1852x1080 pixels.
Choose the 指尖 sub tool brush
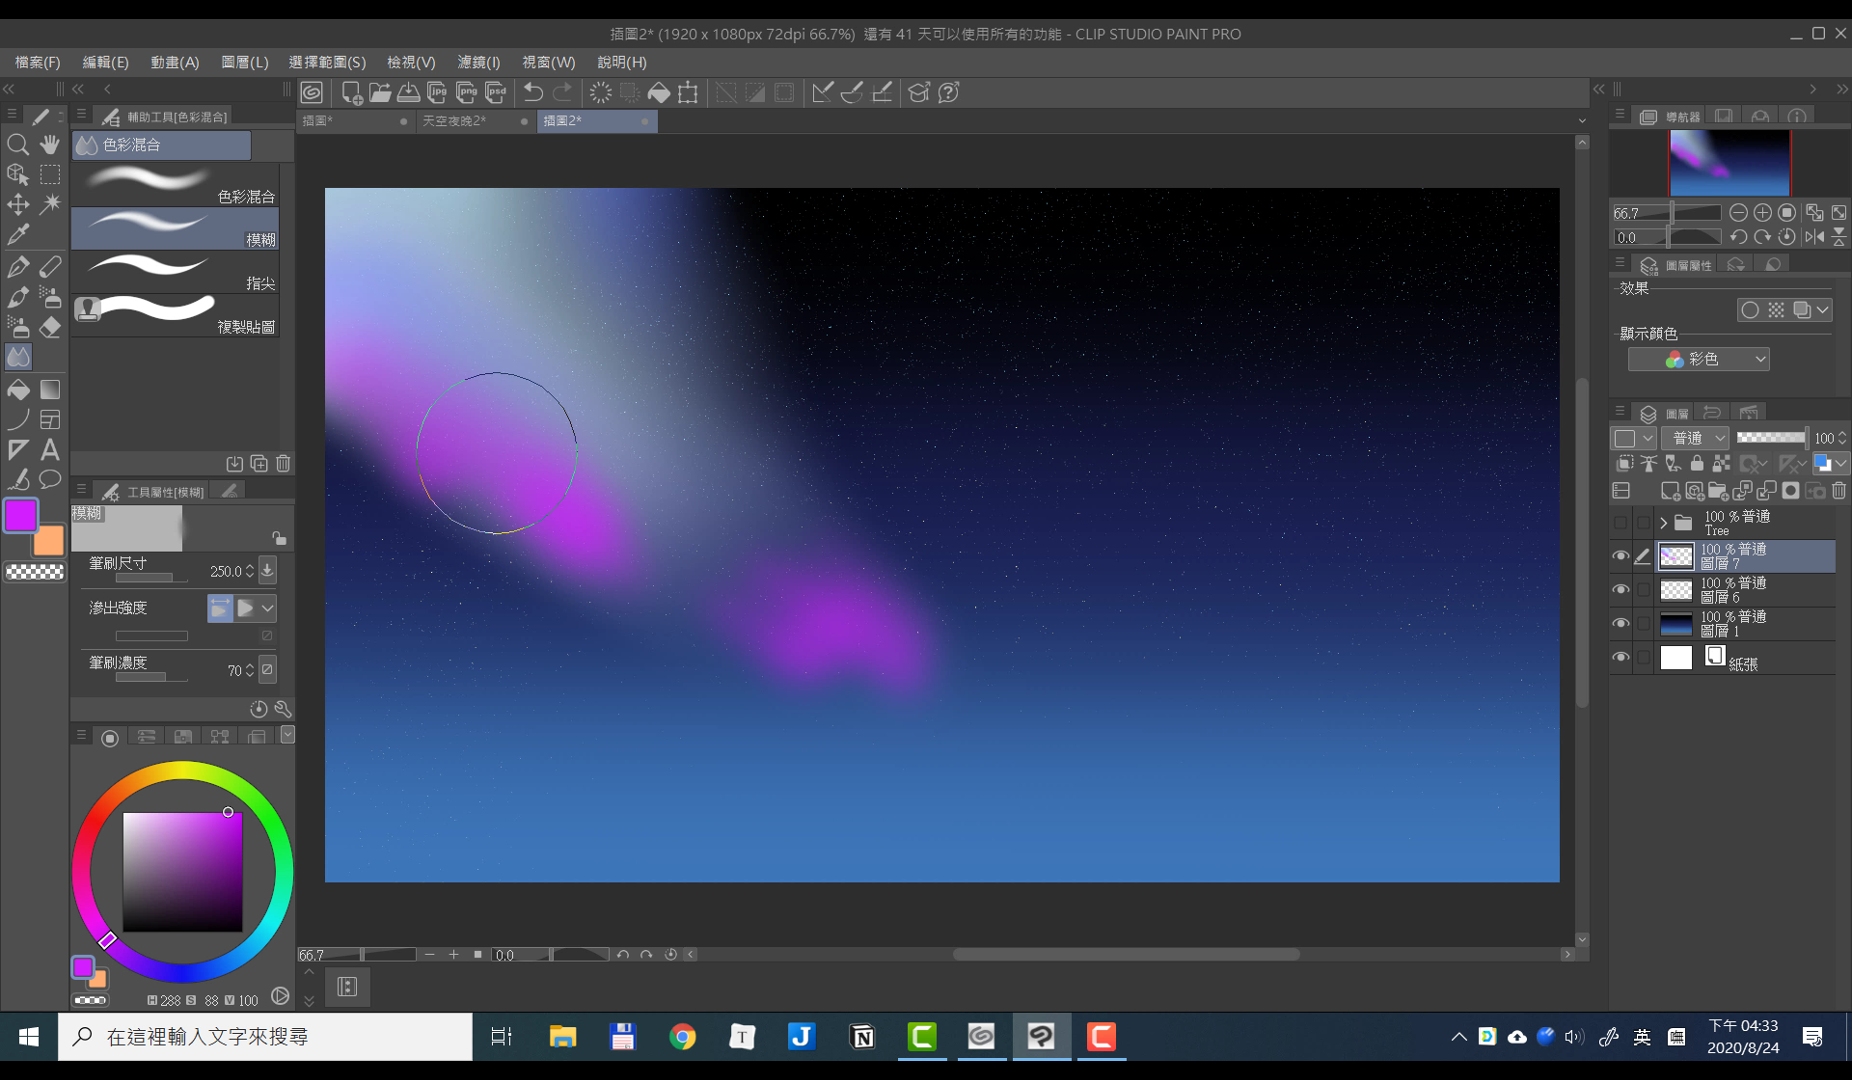[x=175, y=272]
